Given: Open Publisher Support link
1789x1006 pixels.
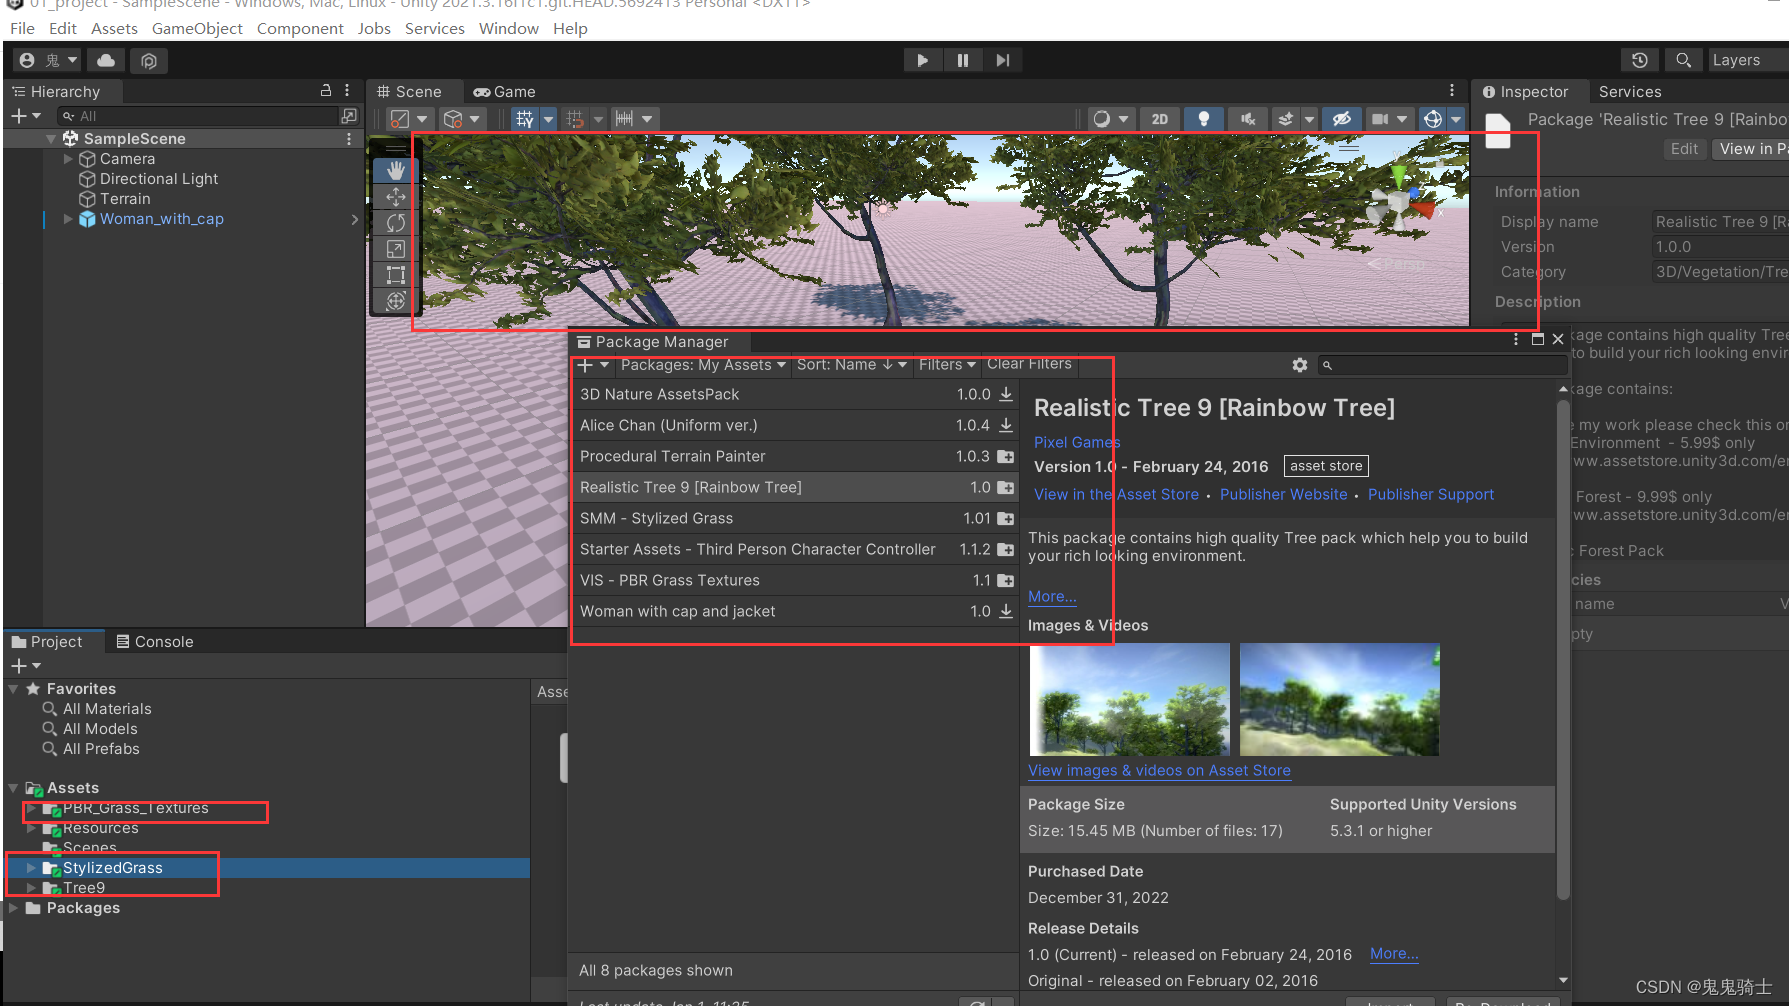Looking at the screenshot, I should pyautogui.click(x=1430, y=494).
